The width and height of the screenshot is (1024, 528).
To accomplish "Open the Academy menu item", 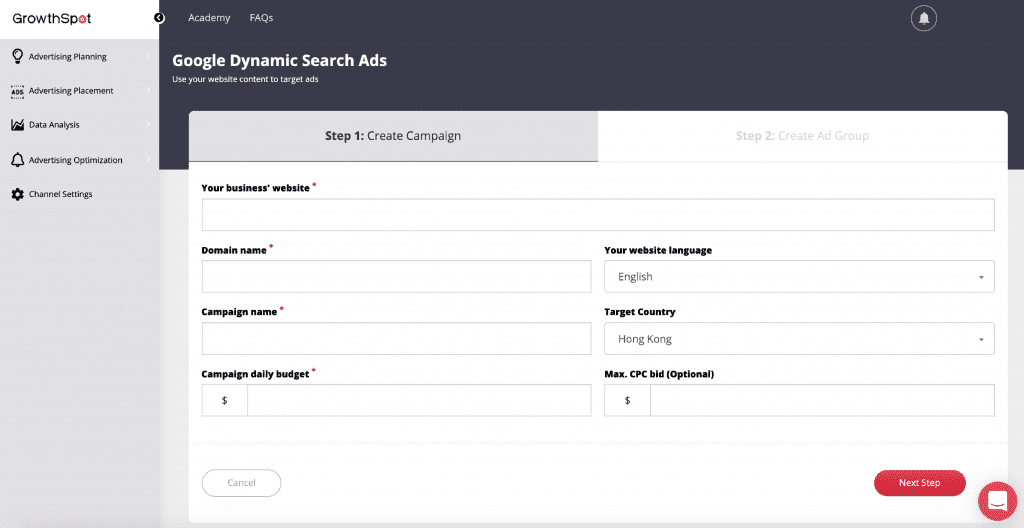I will 209,18.
